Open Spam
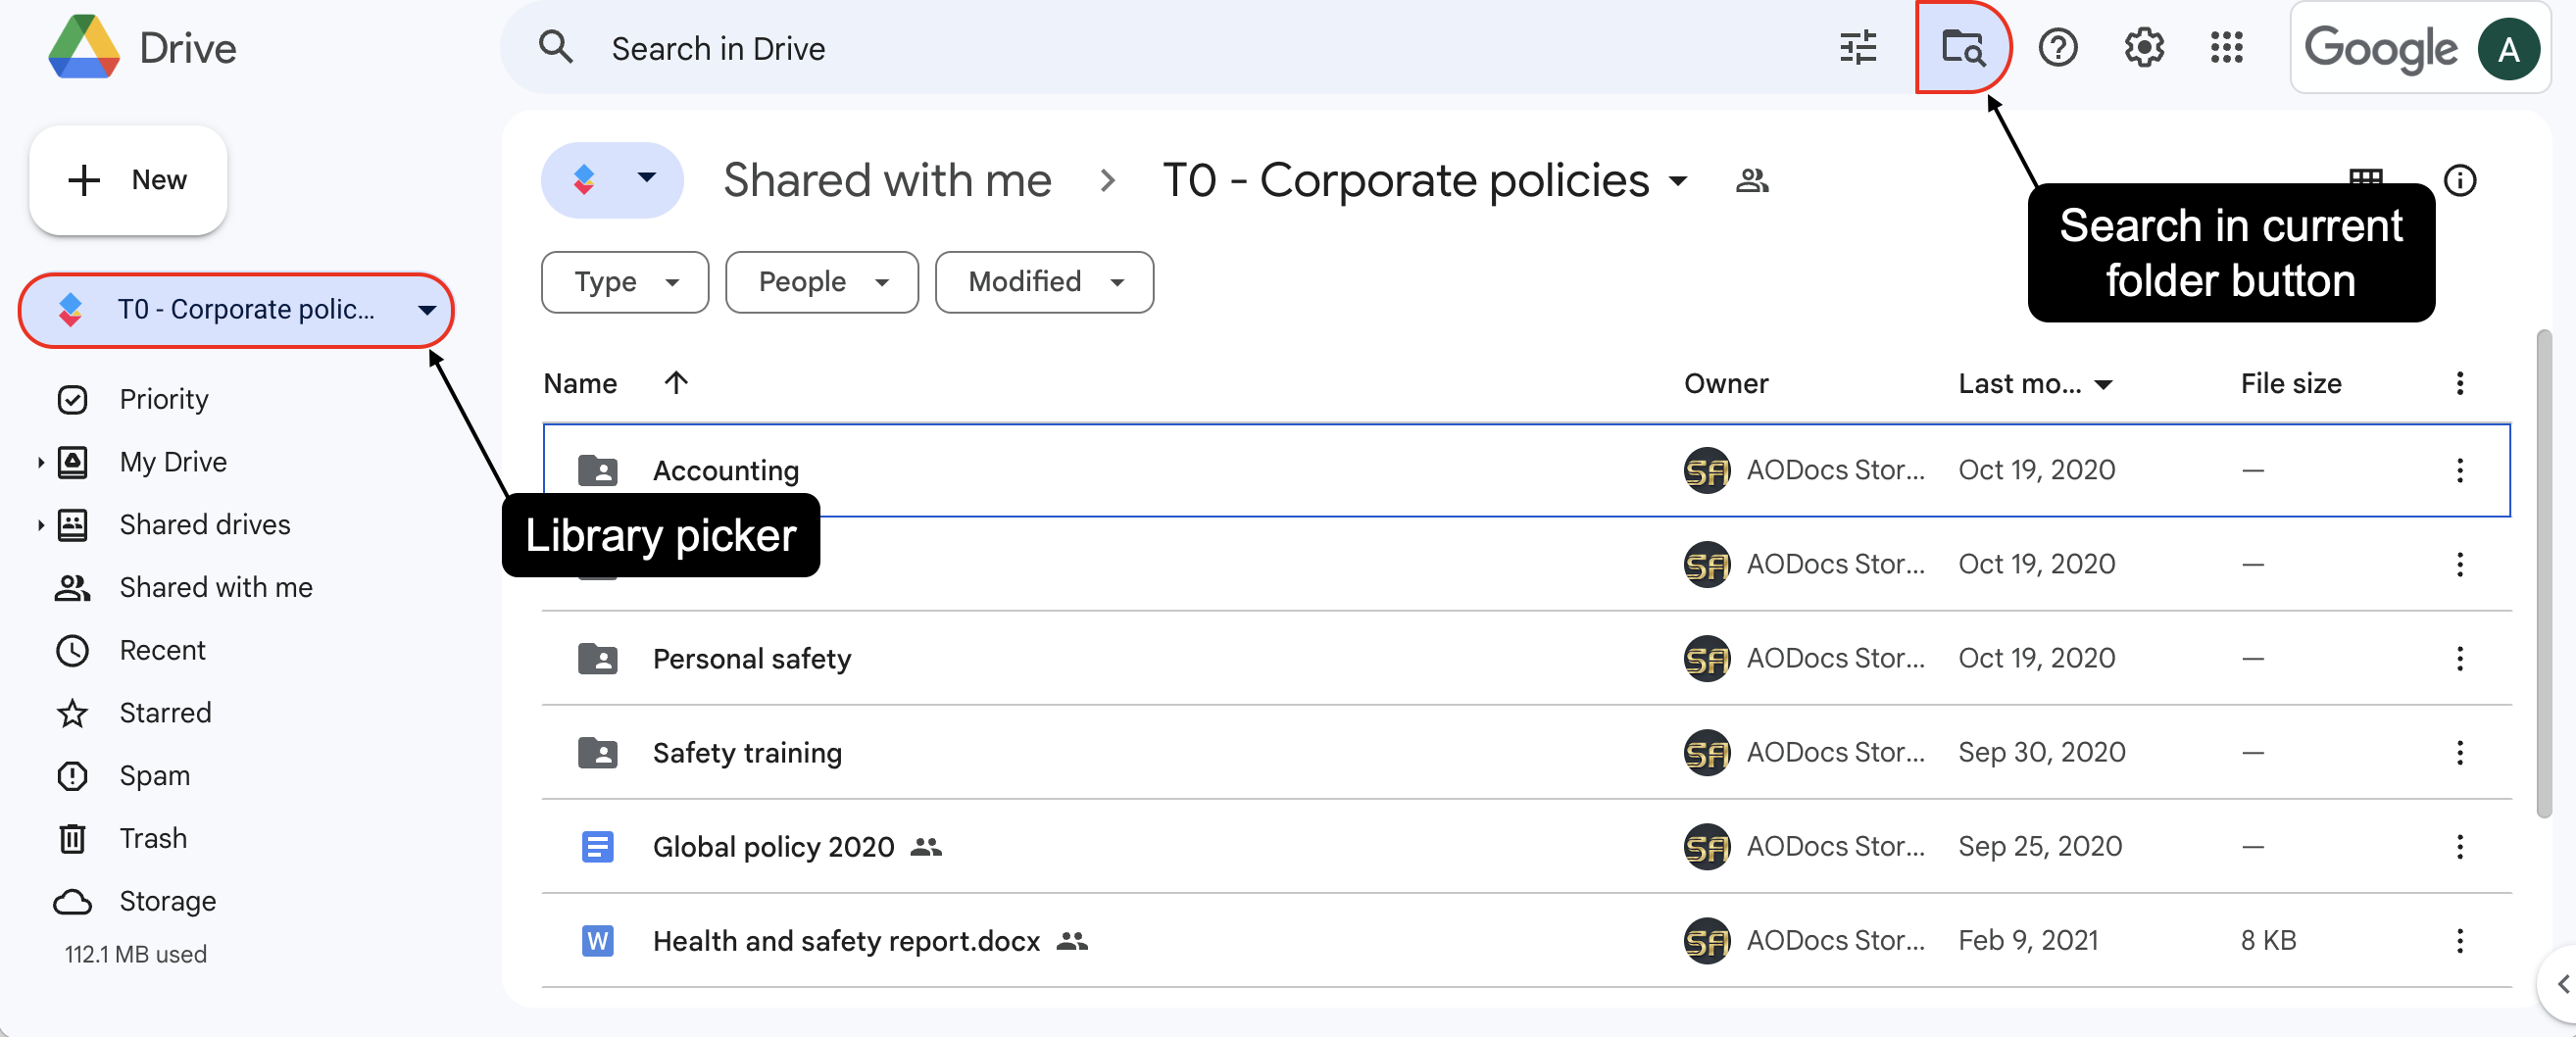The height and width of the screenshot is (1037, 2576). coord(154,776)
